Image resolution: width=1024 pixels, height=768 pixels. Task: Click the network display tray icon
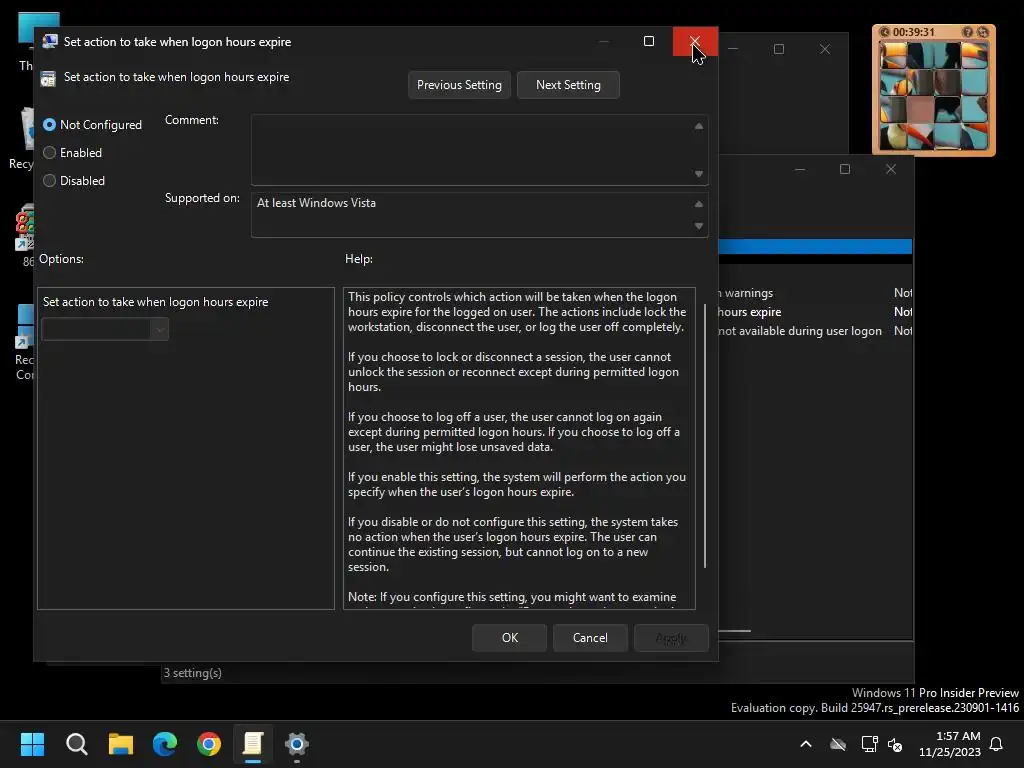[869, 744]
